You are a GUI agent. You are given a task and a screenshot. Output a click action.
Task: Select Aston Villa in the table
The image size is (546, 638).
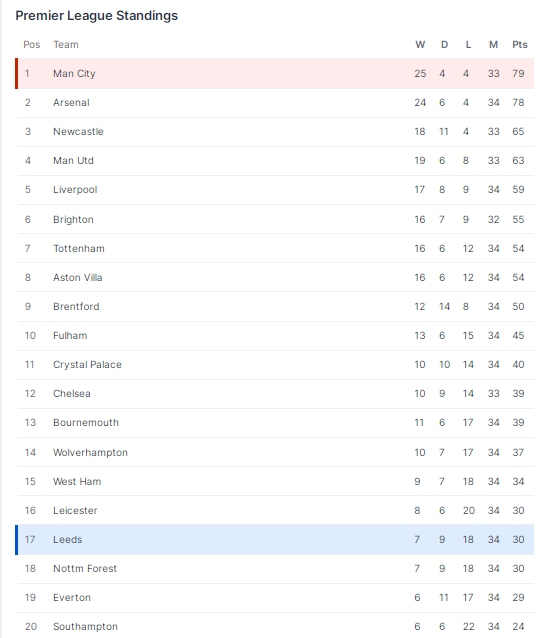pyautogui.click(x=78, y=277)
